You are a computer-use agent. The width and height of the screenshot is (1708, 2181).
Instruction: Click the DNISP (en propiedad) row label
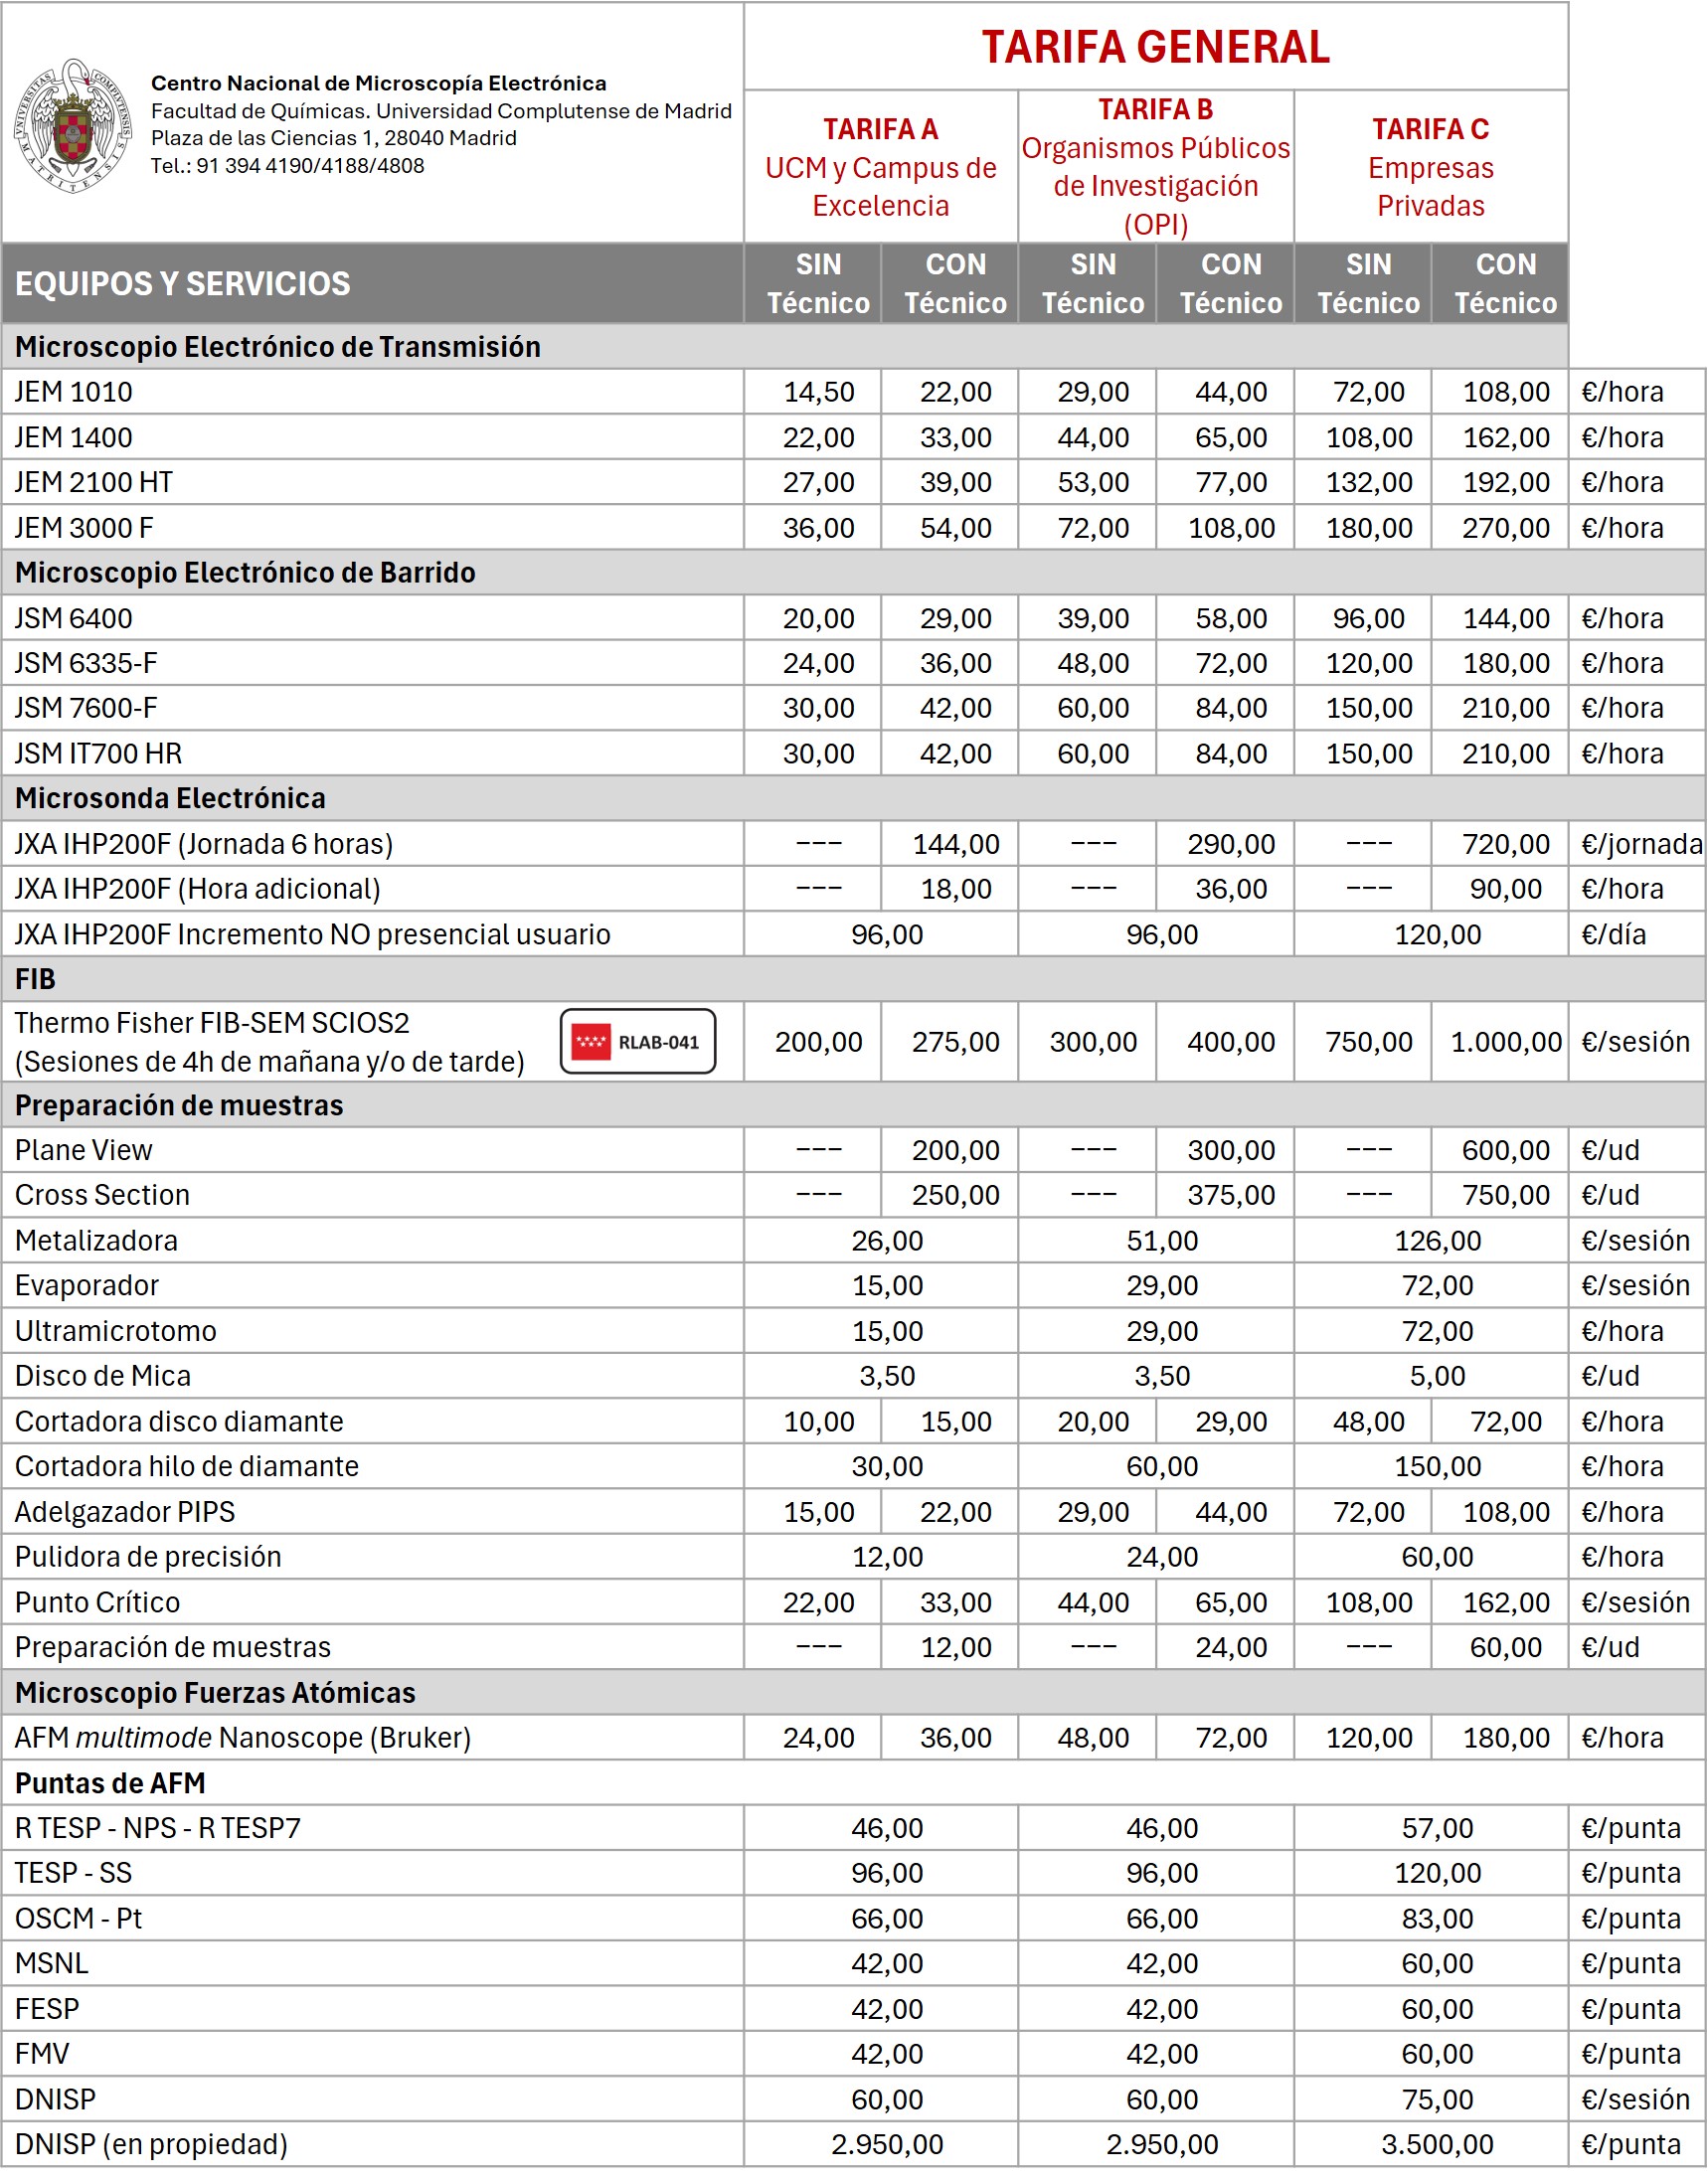pos(151,2143)
